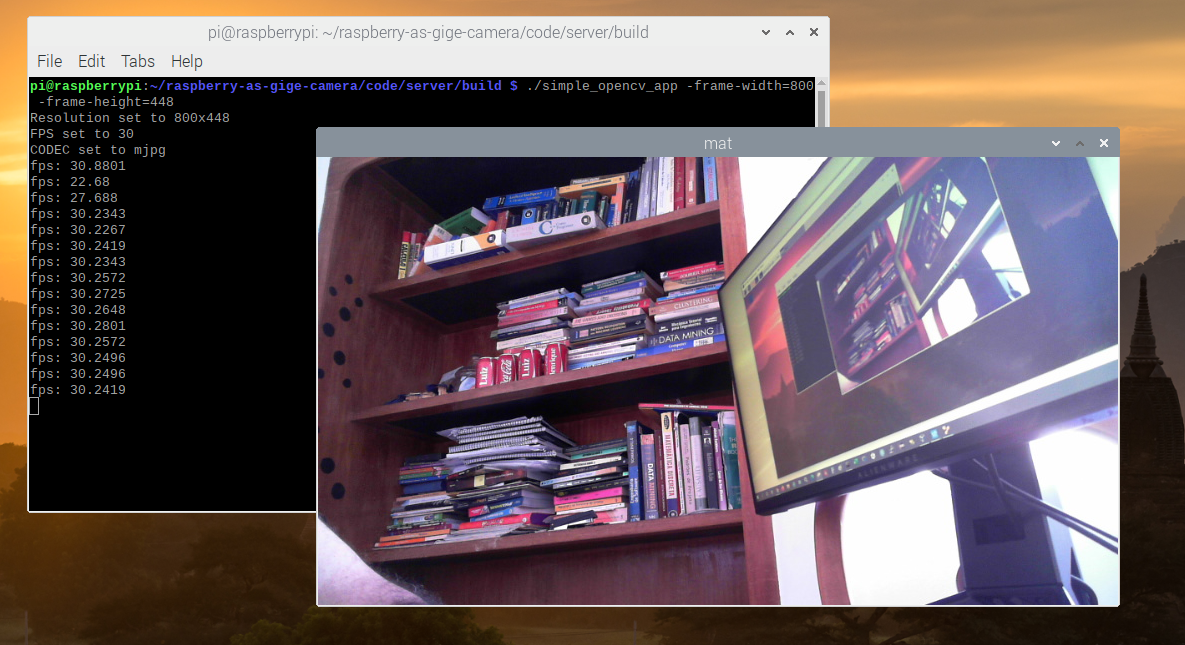Close the terminal window
Screen dimensions: 1185x645
click(x=814, y=33)
